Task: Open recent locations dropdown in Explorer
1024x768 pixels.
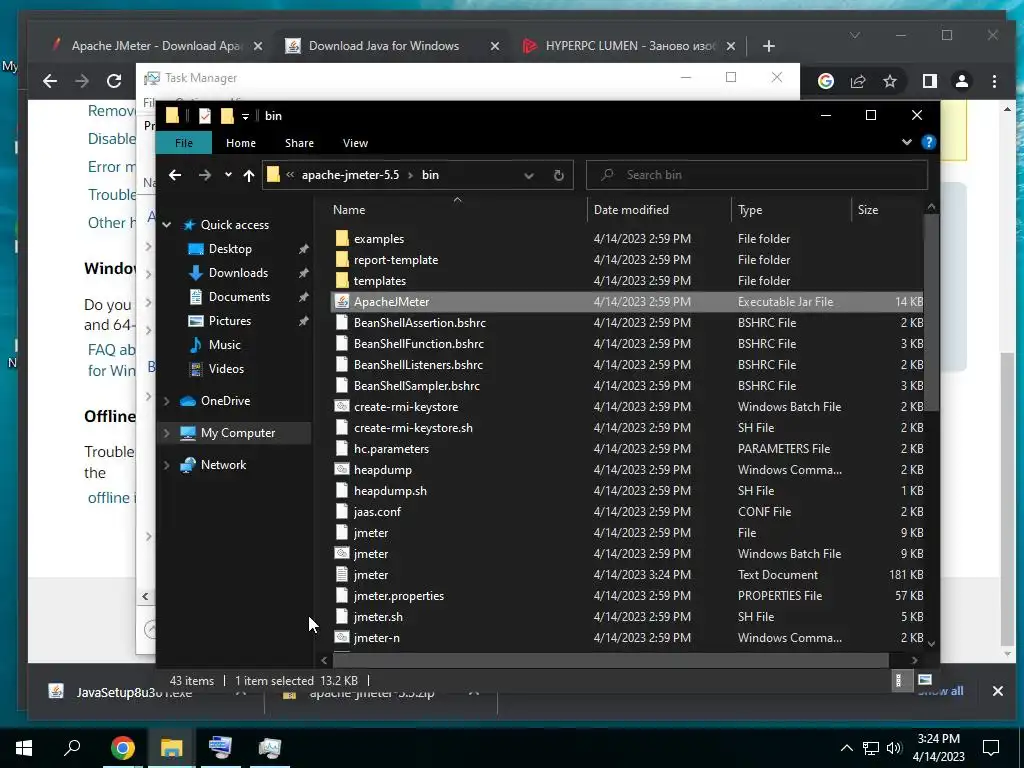Action: coord(228,175)
